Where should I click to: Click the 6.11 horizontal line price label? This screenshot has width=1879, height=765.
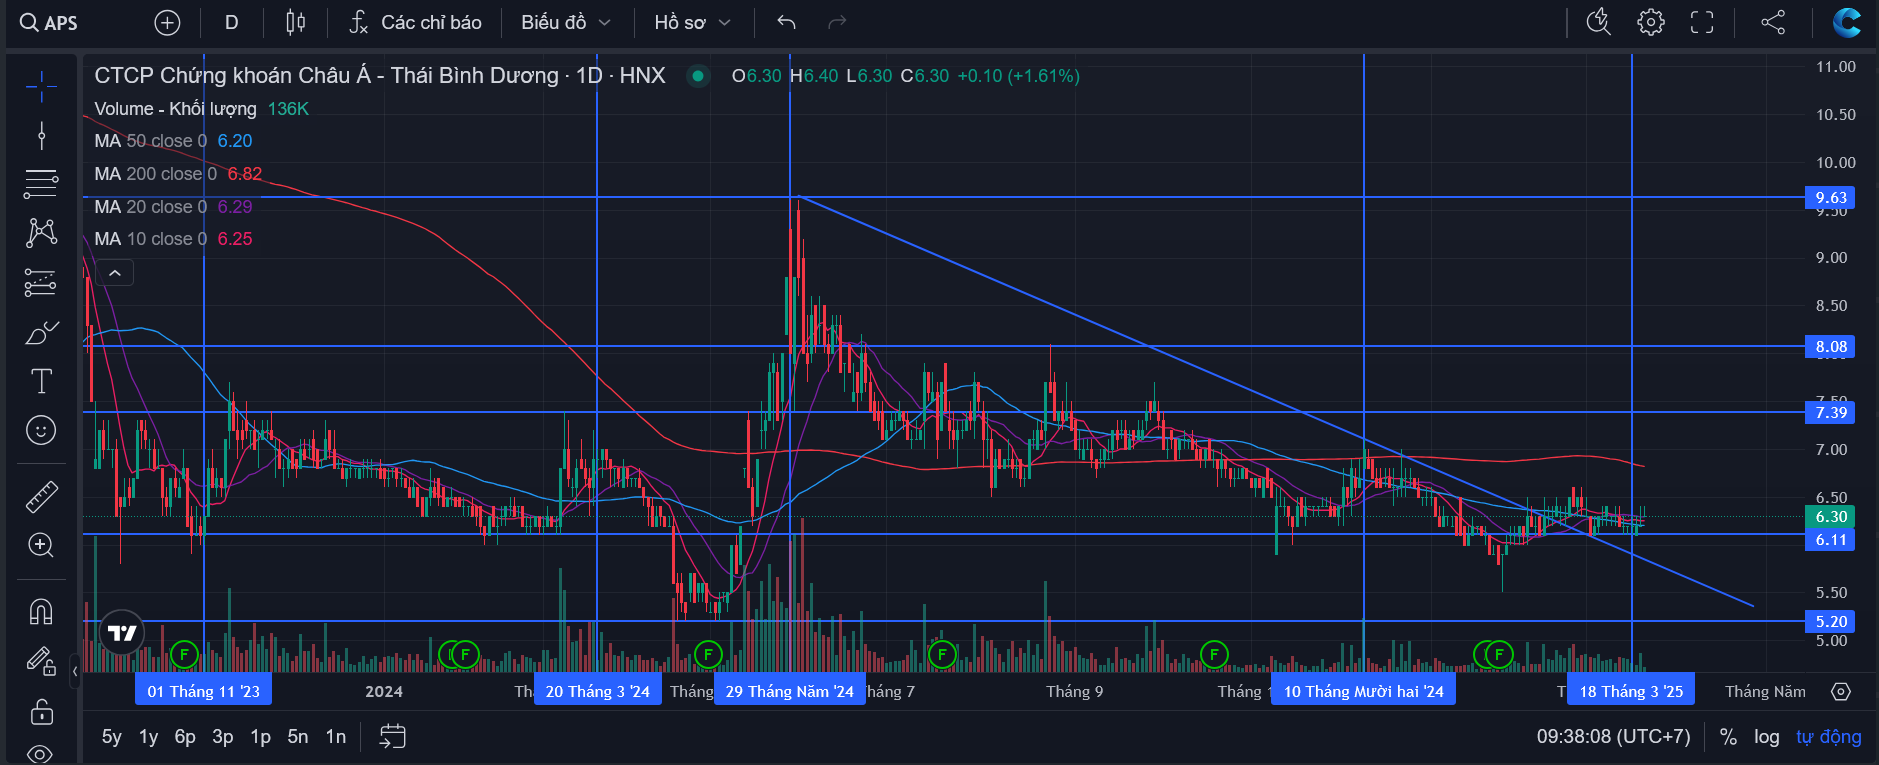click(1830, 540)
